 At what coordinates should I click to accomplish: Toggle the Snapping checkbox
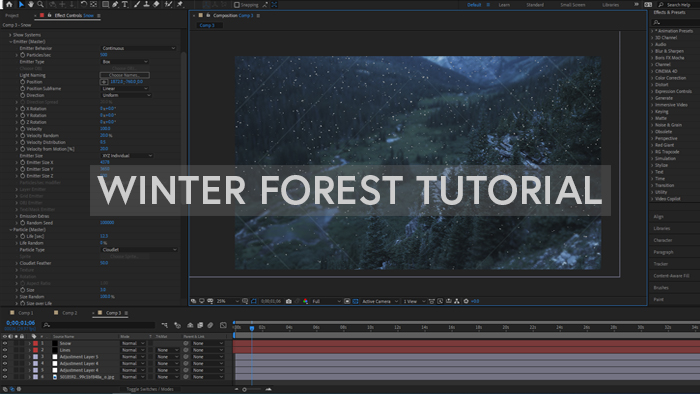237,5
